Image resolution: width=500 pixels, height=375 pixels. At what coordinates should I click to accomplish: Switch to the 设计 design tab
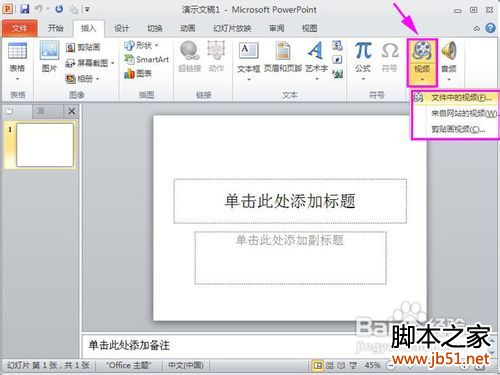pos(121,28)
